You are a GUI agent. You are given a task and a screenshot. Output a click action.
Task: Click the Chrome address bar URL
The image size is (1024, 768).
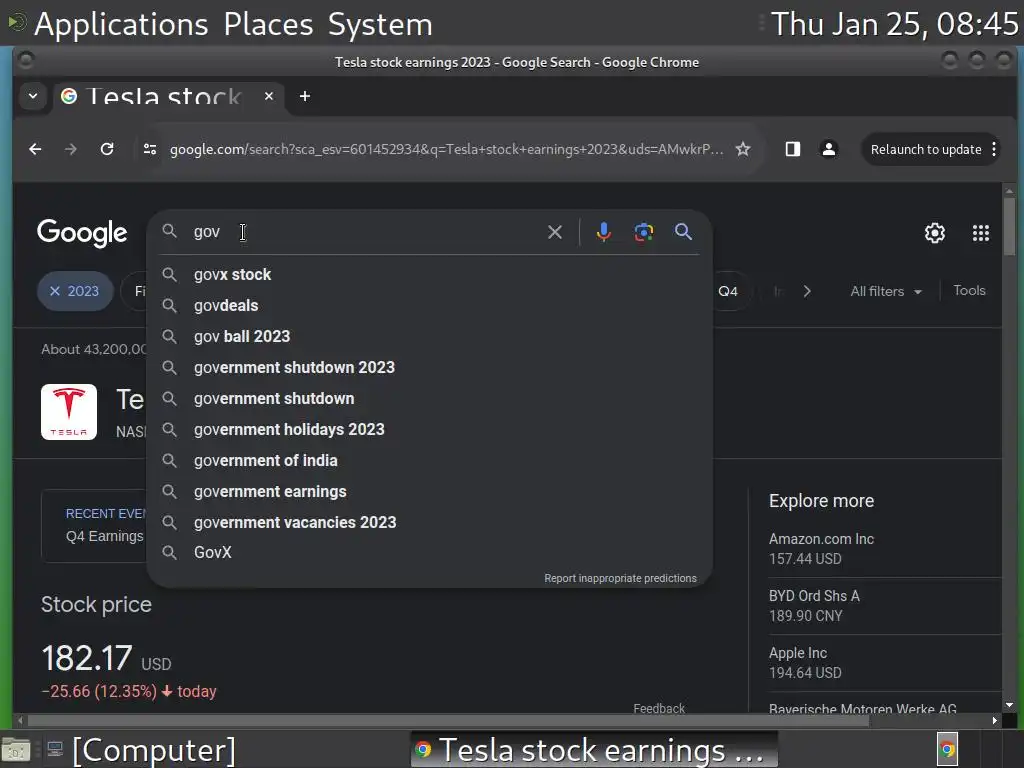coord(446,150)
